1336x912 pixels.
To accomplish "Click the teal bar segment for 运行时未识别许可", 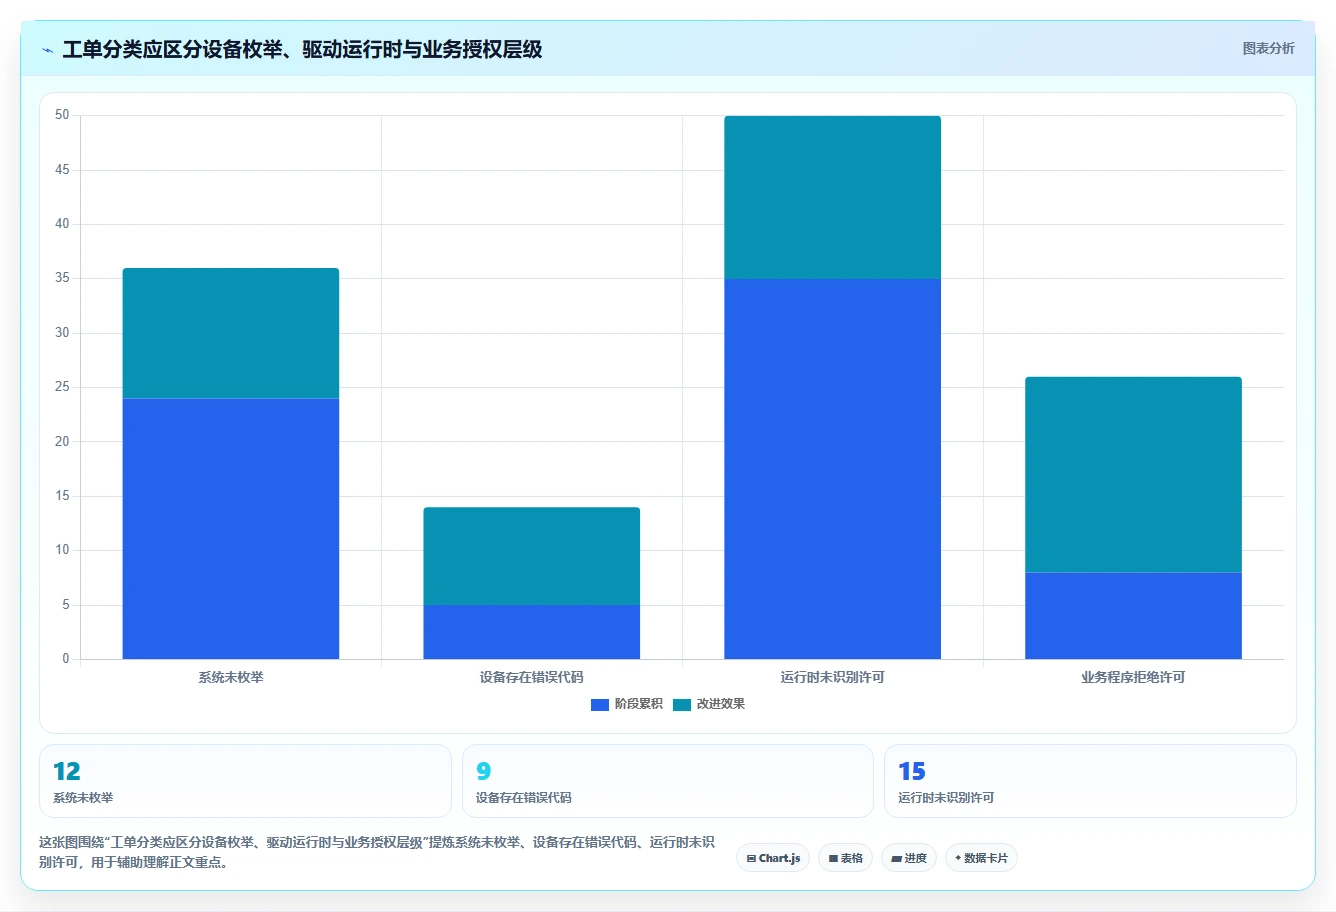I will [x=833, y=197].
